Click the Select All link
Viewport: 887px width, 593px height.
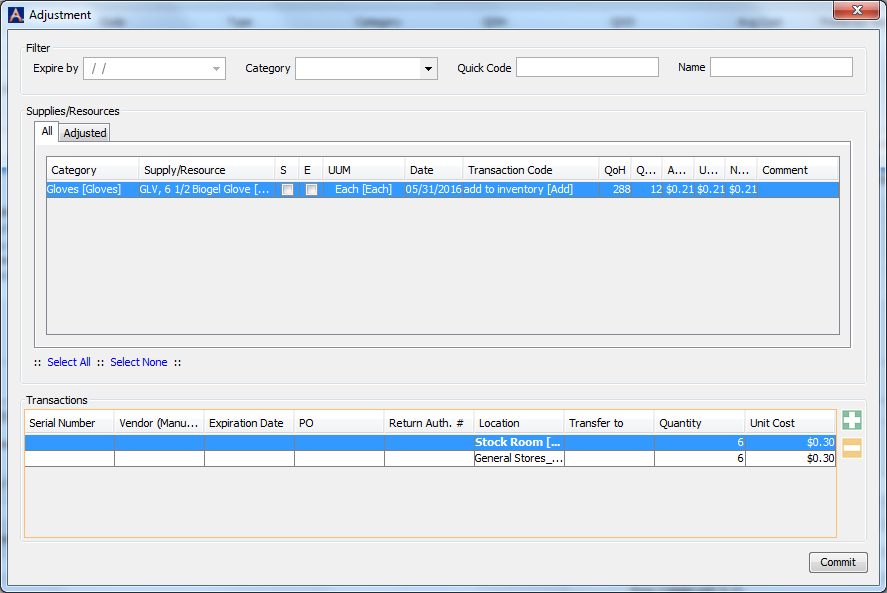(x=69, y=362)
